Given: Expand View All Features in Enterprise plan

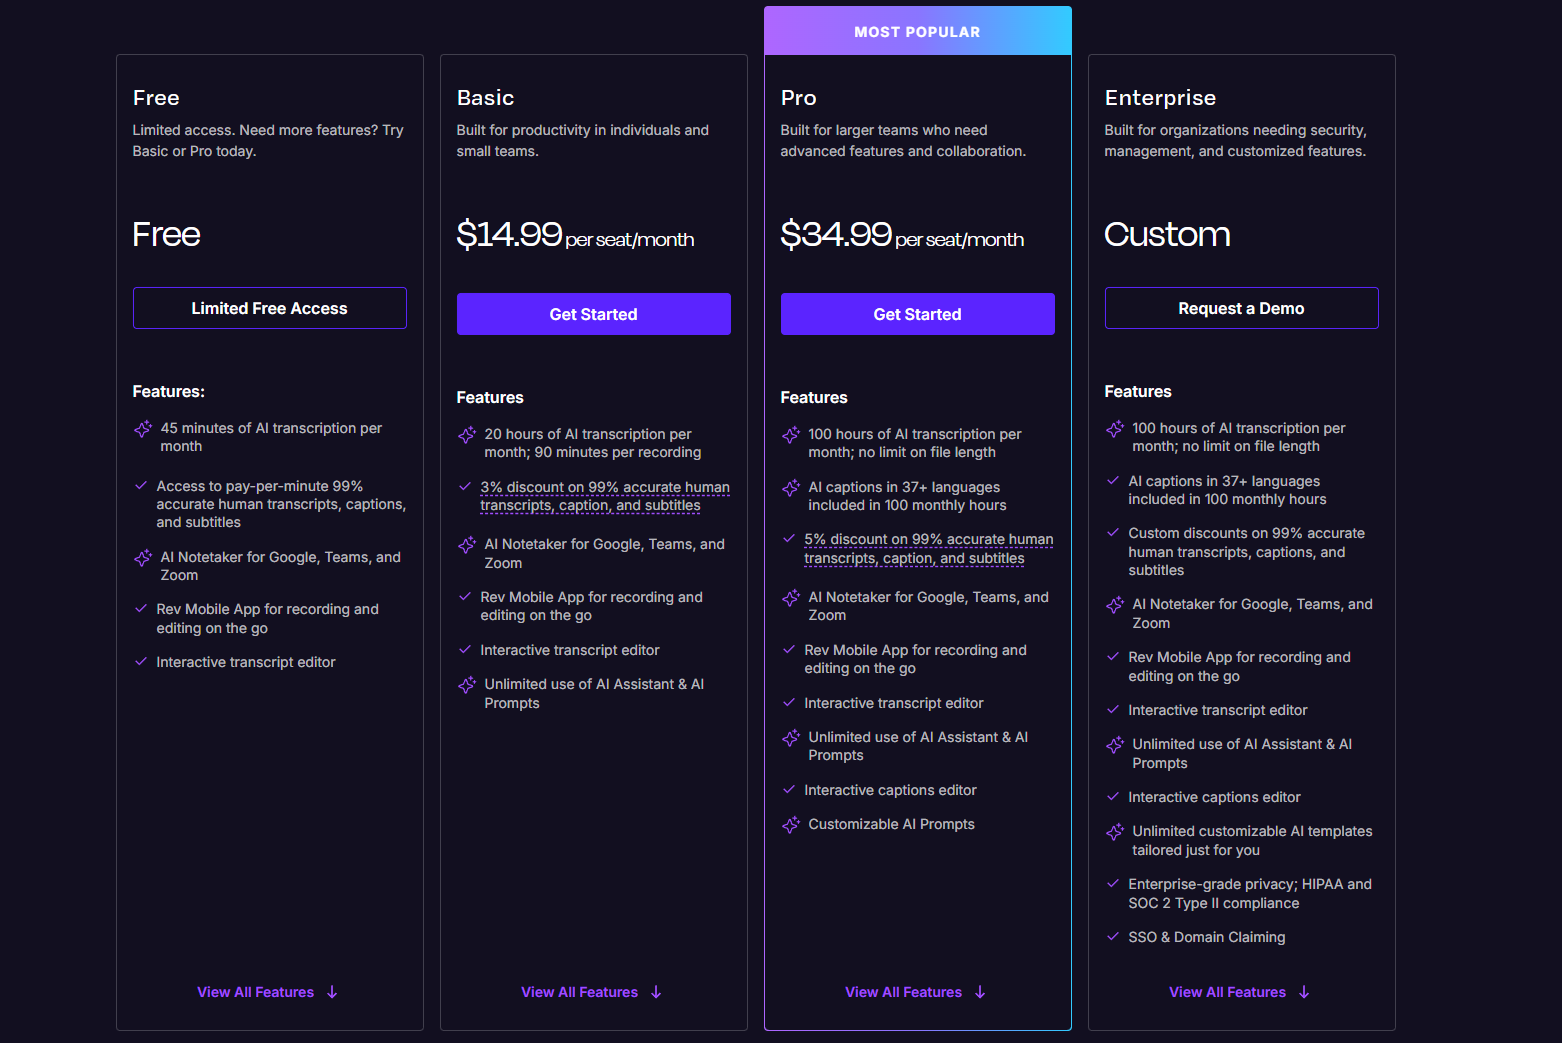Looking at the screenshot, I should (x=1228, y=992).
